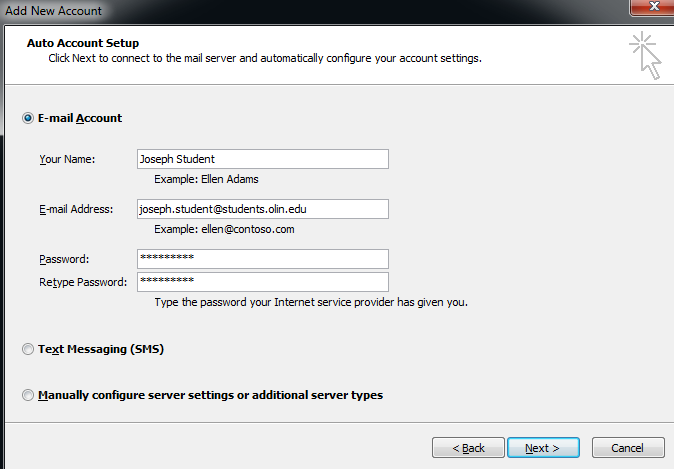Click the Retype Password field
Viewport: 674px width, 469px height.
click(x=262, y=282)
